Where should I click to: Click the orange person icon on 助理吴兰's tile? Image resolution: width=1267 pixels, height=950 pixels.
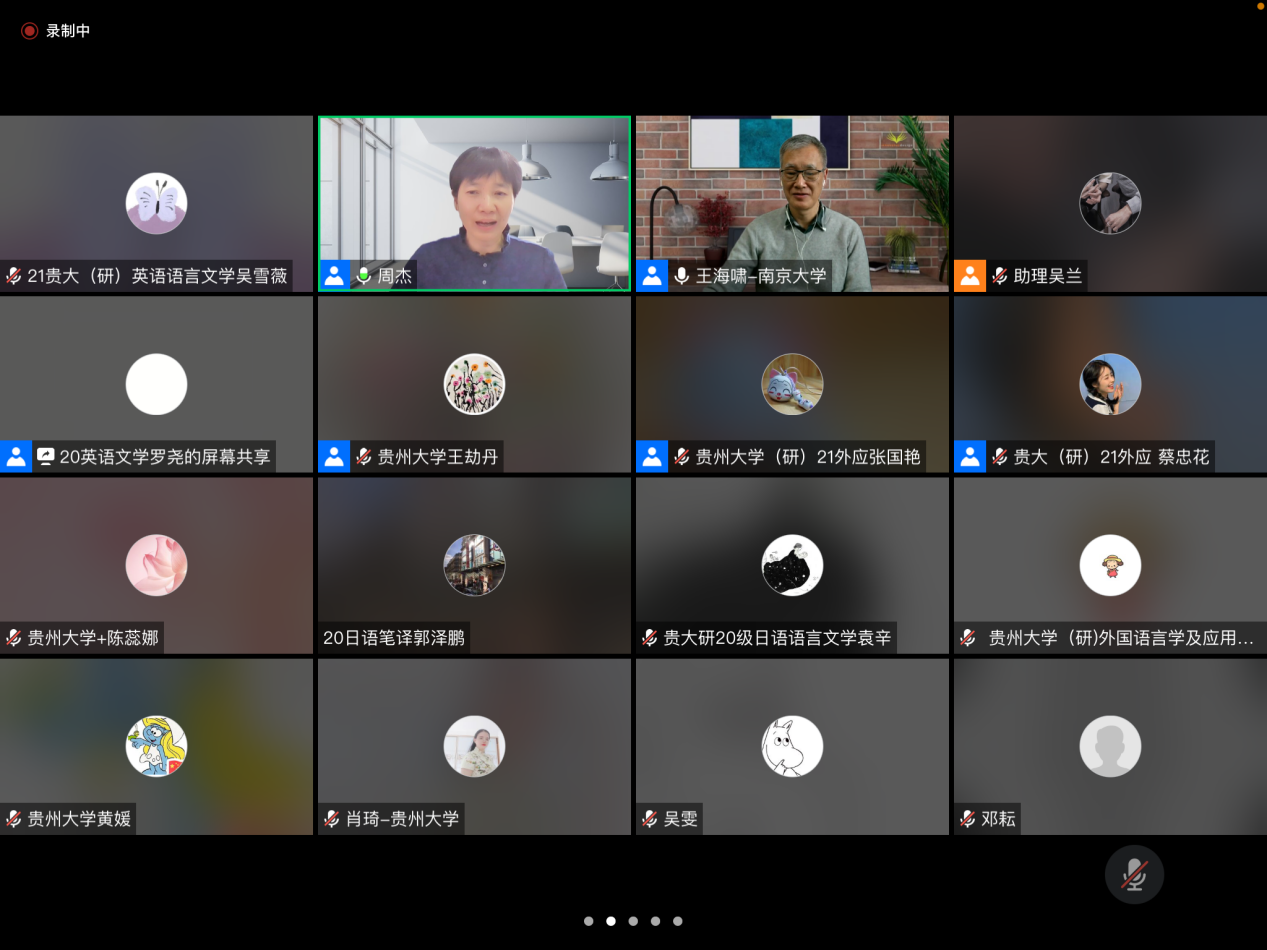click(x=970, y=276)
